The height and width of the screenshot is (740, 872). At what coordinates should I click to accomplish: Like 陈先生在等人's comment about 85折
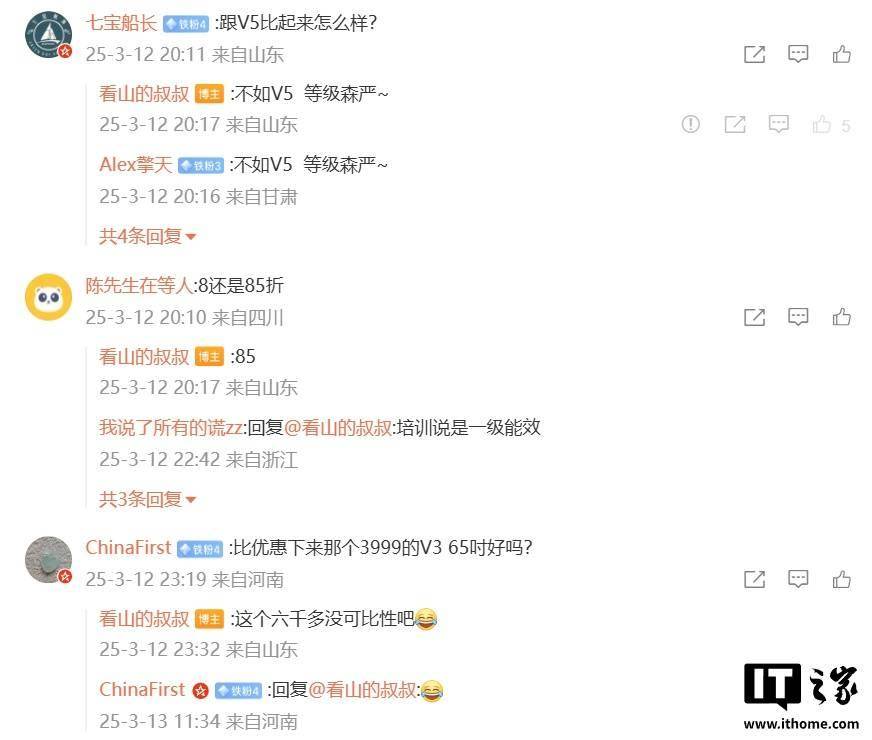coord(841,317)
